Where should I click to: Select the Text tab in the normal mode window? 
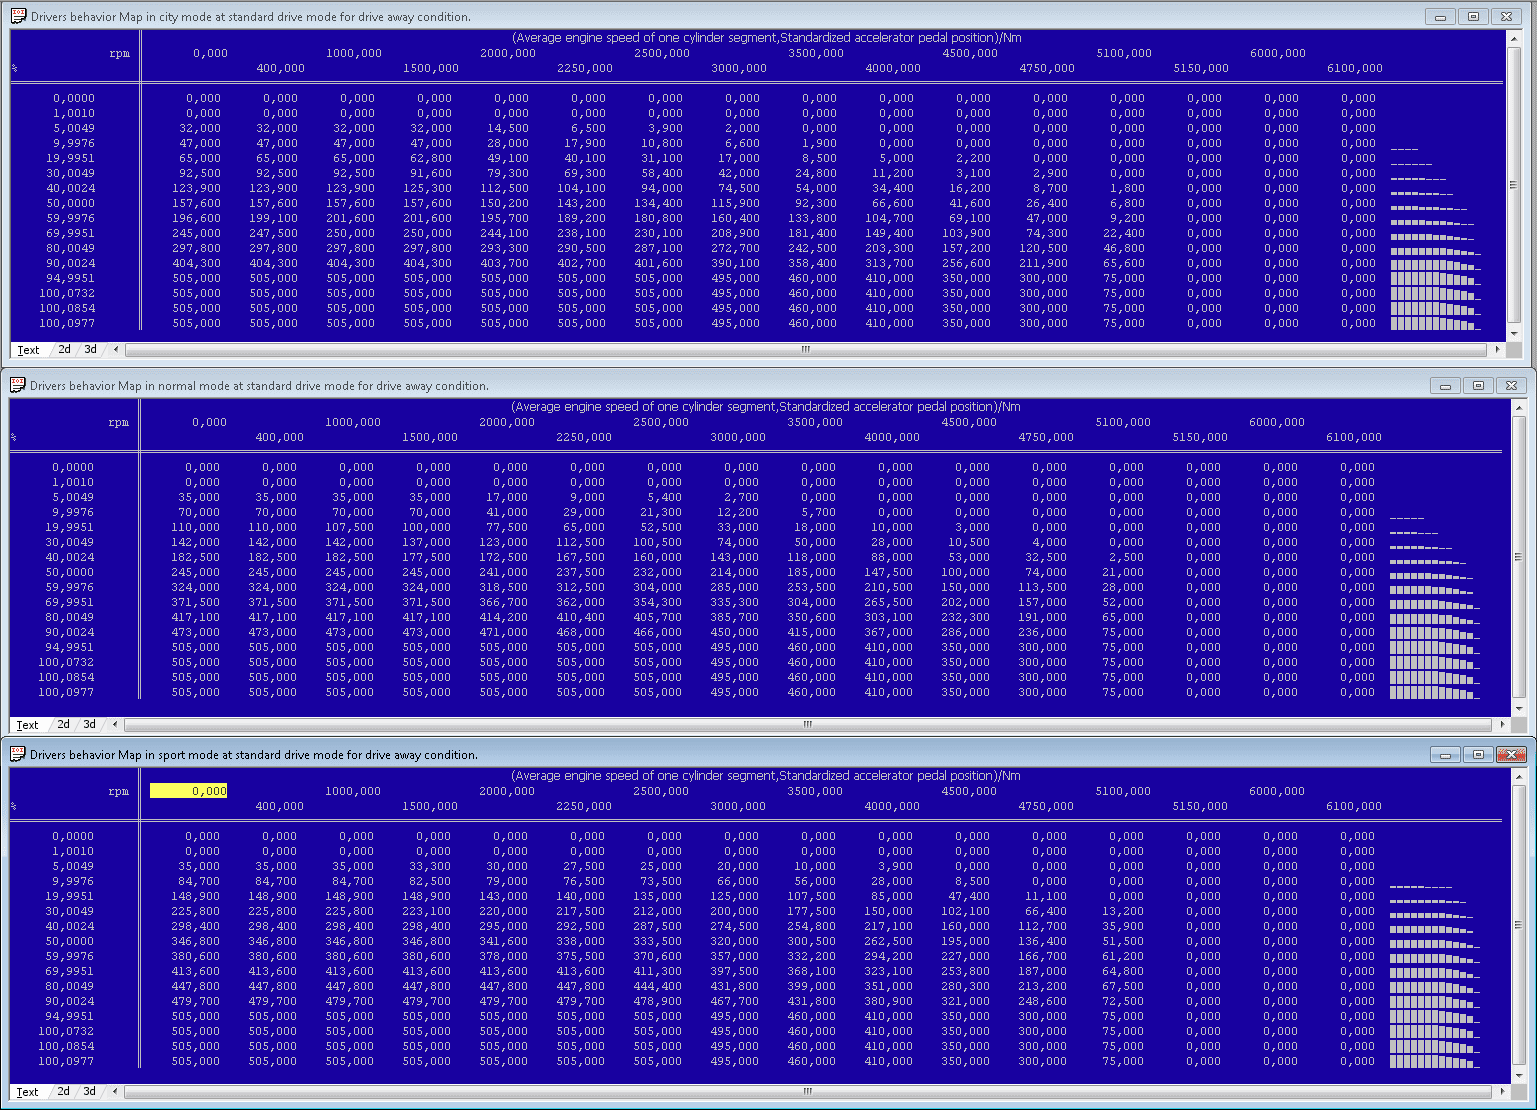click(x=27, y=725)
